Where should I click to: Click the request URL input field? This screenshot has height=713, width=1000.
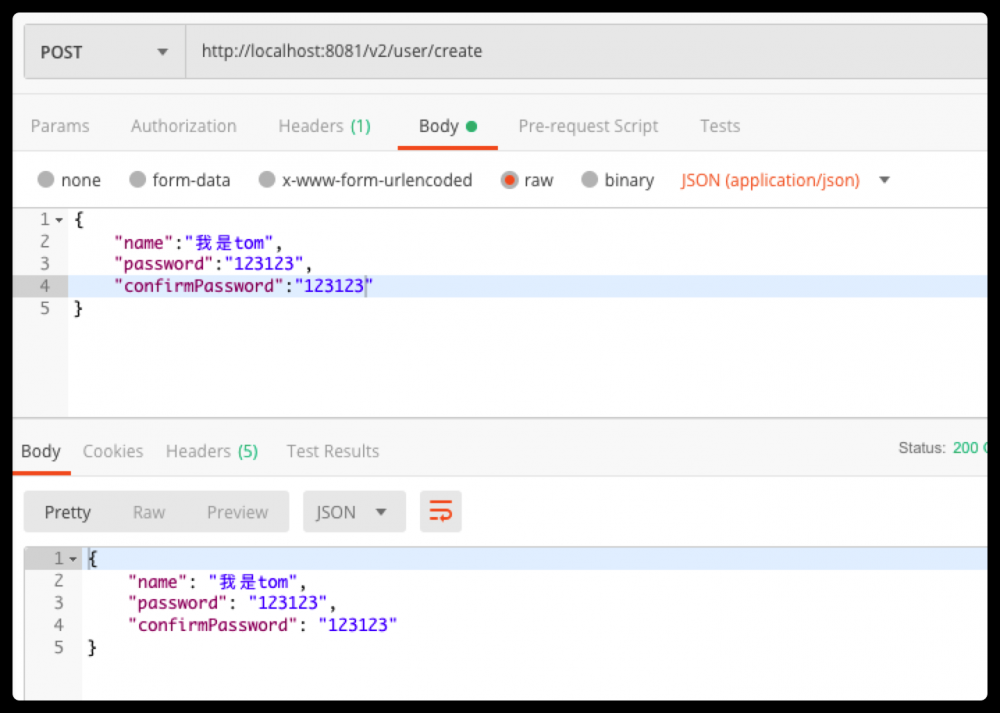point(586,52)
